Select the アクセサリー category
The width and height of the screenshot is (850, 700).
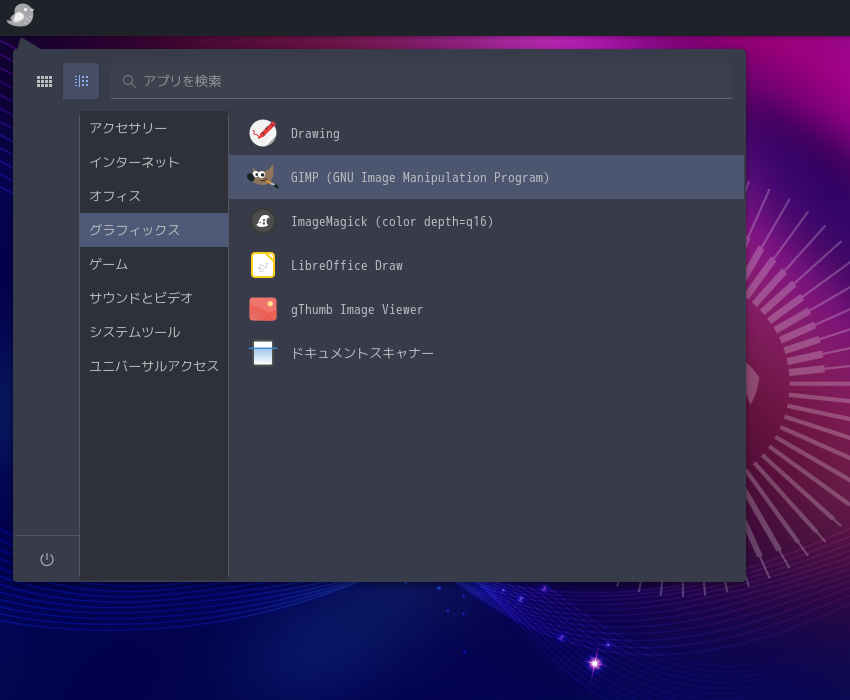click(x=154, y=128)
